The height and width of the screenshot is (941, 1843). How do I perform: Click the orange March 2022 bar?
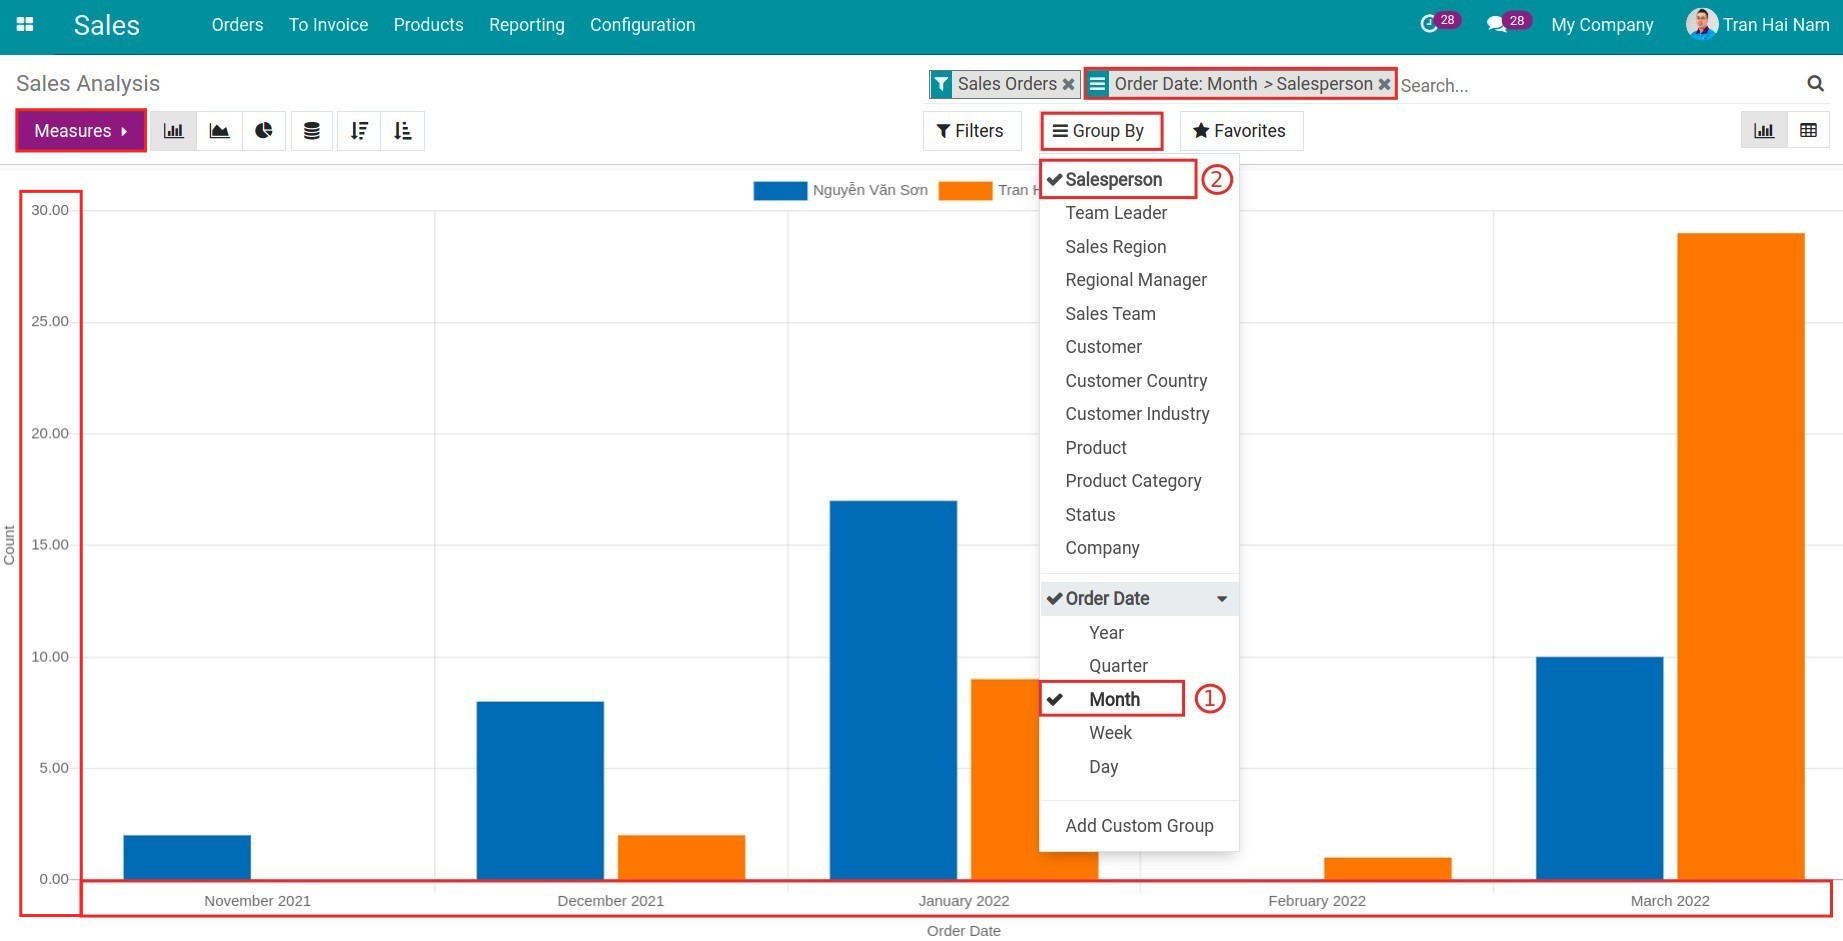[1740, 556]
